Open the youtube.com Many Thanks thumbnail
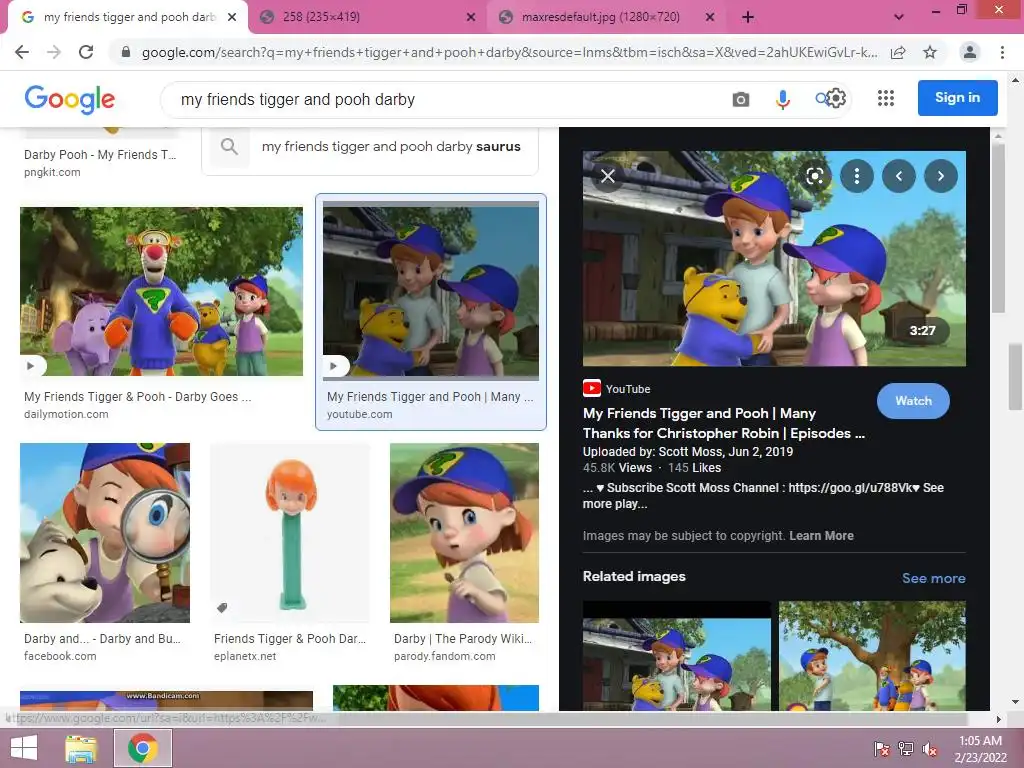Image resolution: width=1024 pixels, height=768 pixels. coord(431,291)
